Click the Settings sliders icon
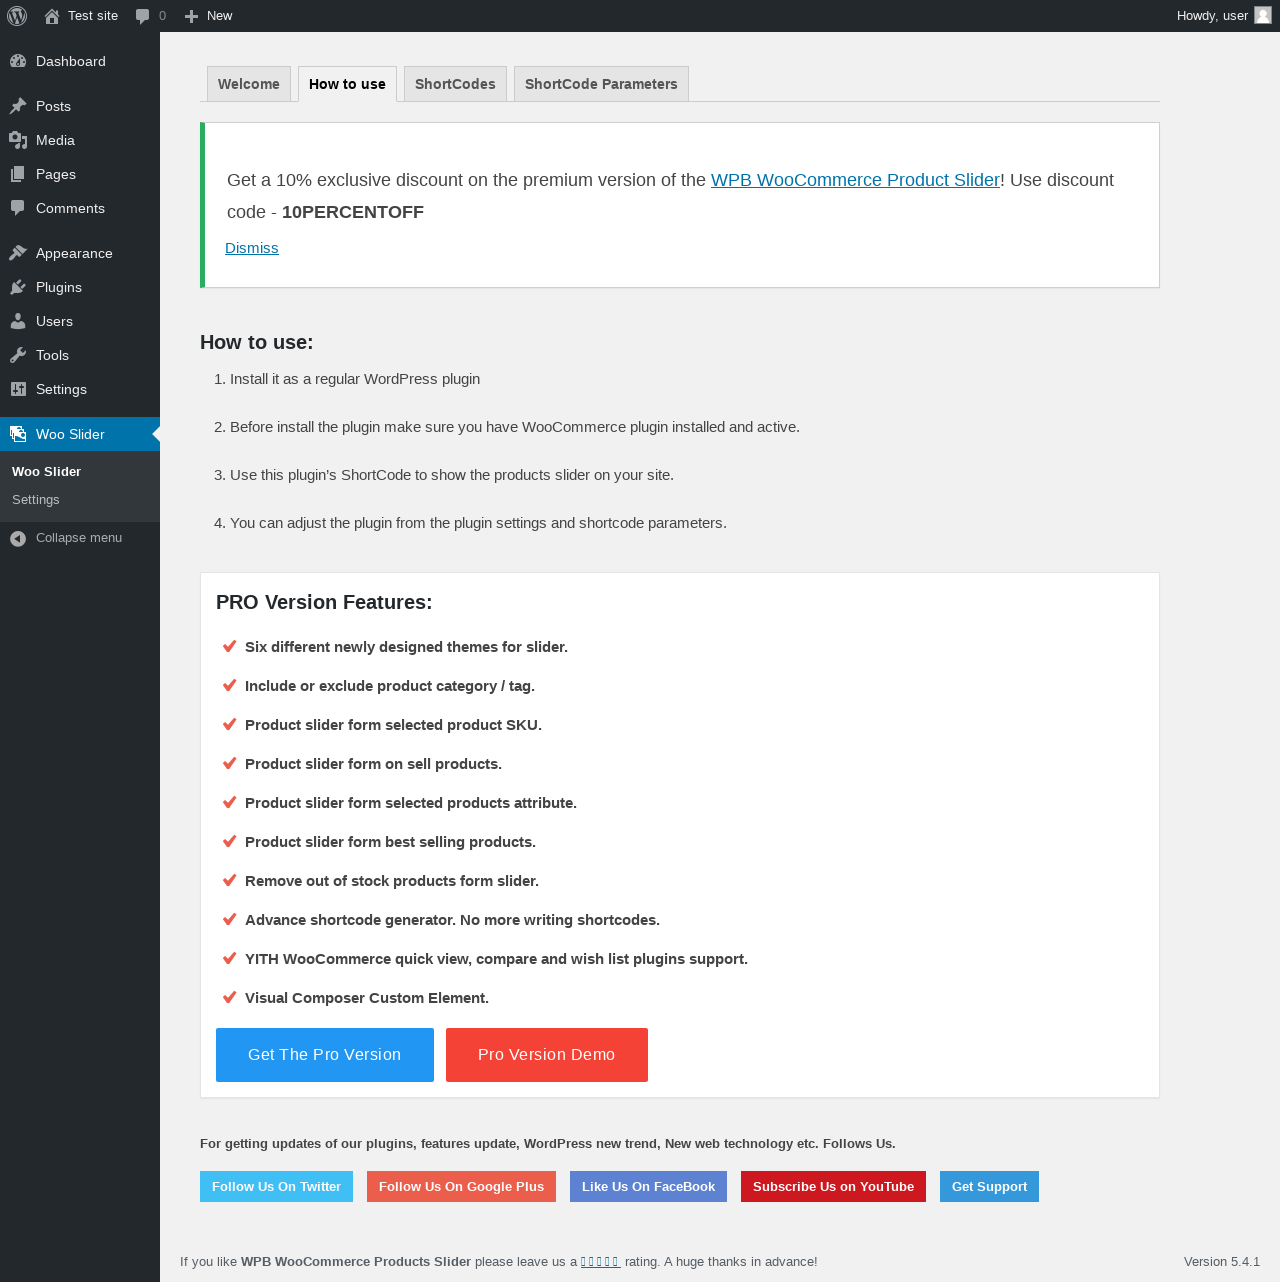 tap(18, 389)
